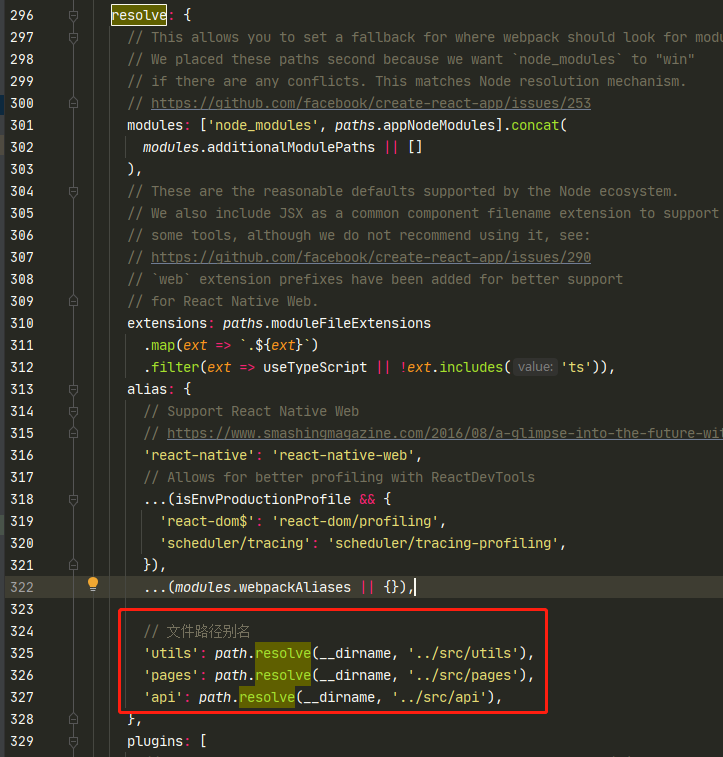723x757 pixels.
Task: Click line number 316 in gutter
Action: [x=22, y=455]
